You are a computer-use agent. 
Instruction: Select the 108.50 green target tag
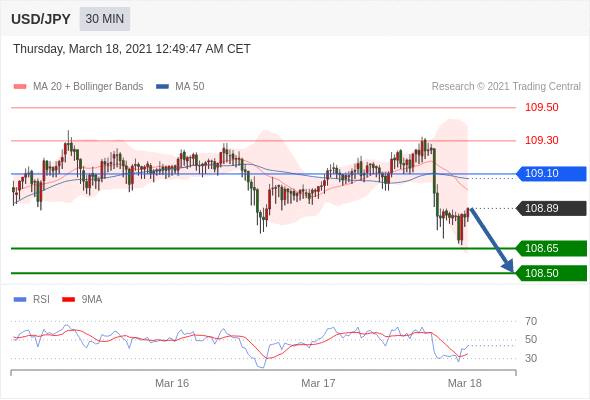pyautogui.click(x=552, y=273)
